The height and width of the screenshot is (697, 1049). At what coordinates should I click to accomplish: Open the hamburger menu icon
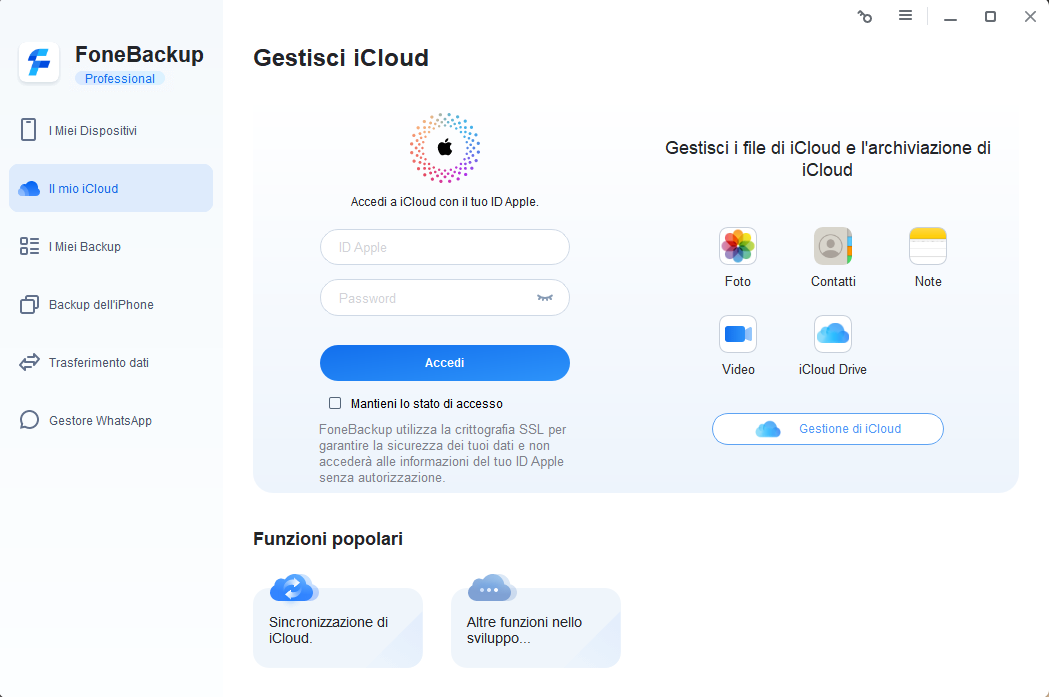(x=905, y=15)
